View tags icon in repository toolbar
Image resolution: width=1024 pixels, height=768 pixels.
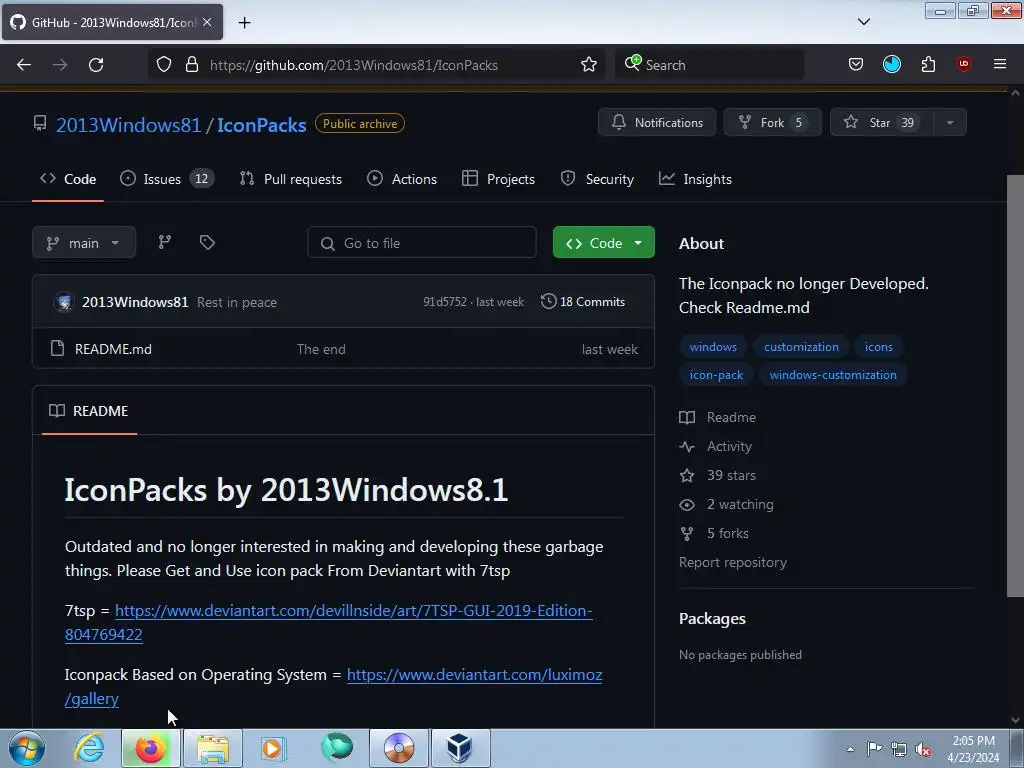207,242
